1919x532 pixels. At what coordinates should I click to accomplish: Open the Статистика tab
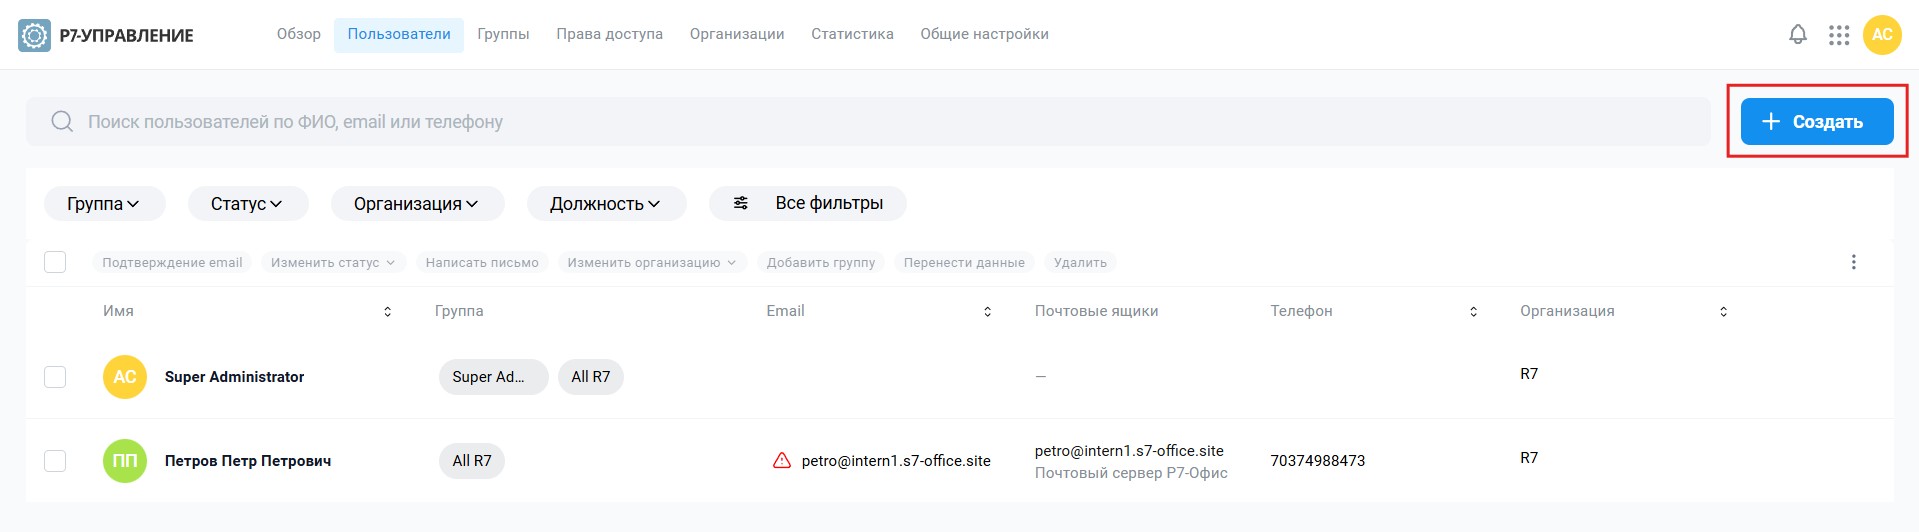[x=852, y=34]
